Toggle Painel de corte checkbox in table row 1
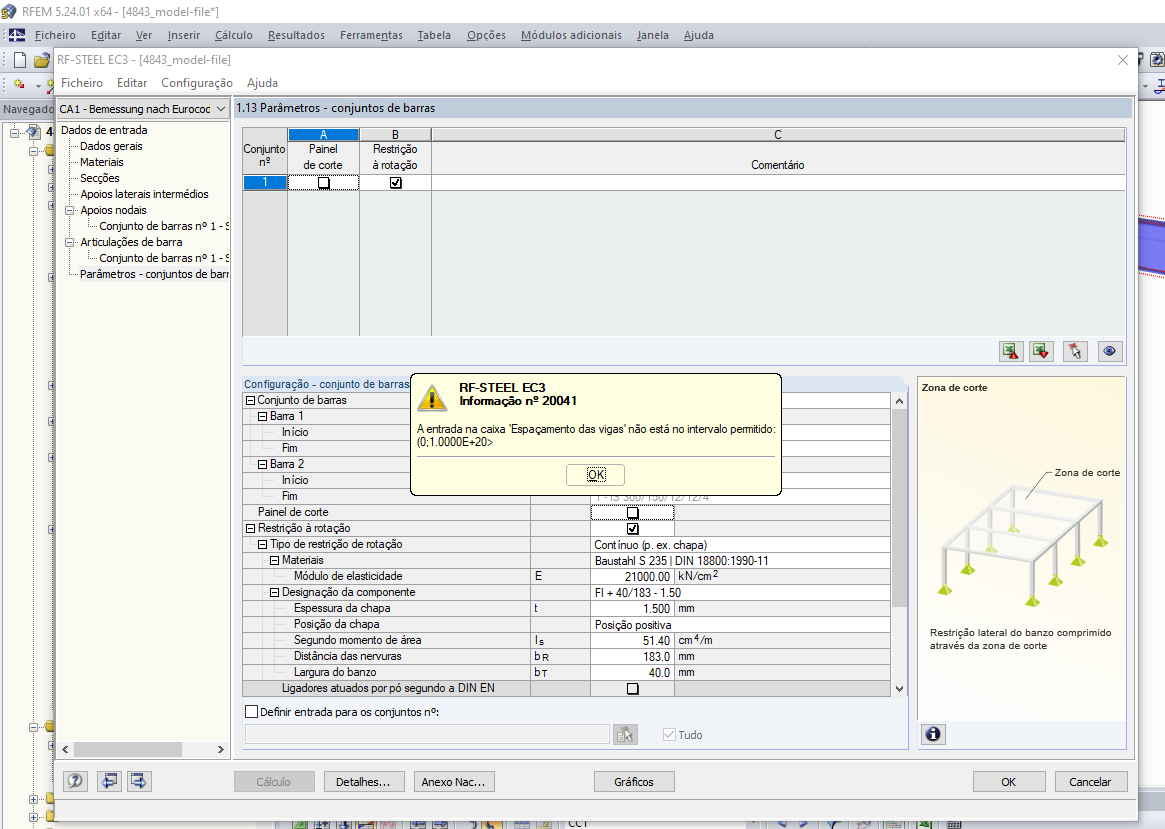 pyautogui.click(x=323, y=183)
